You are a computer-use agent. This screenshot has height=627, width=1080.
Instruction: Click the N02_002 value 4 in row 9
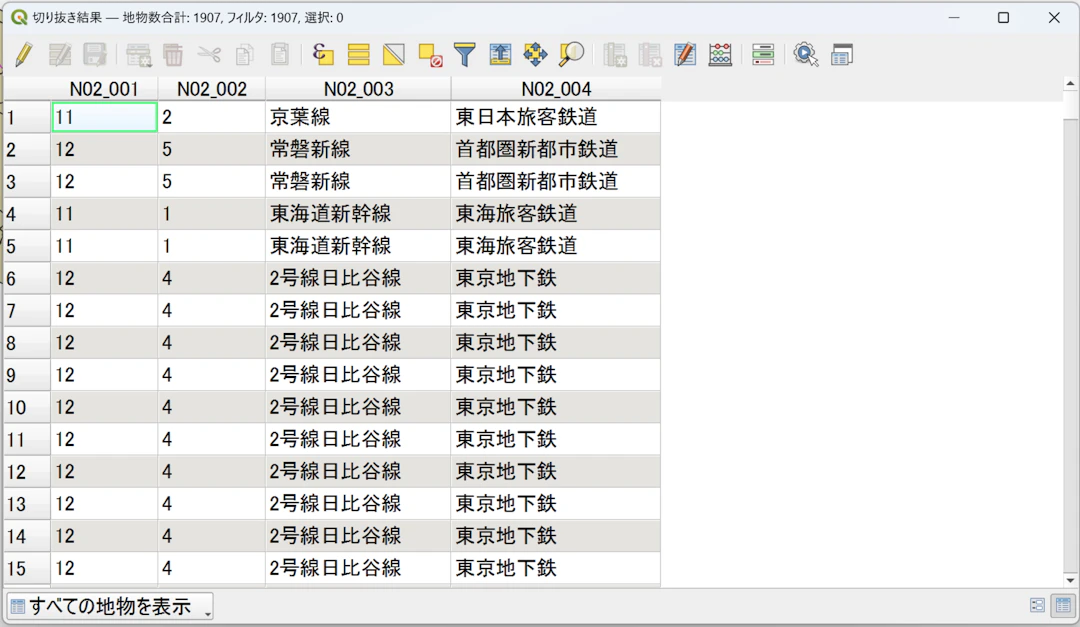[211, 375]
